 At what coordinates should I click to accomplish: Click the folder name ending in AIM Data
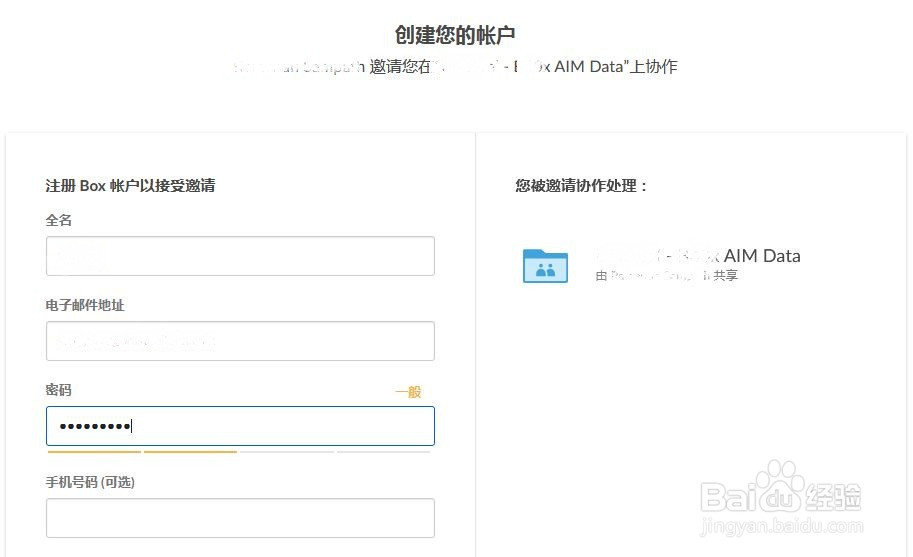click(x=697, y=256)
